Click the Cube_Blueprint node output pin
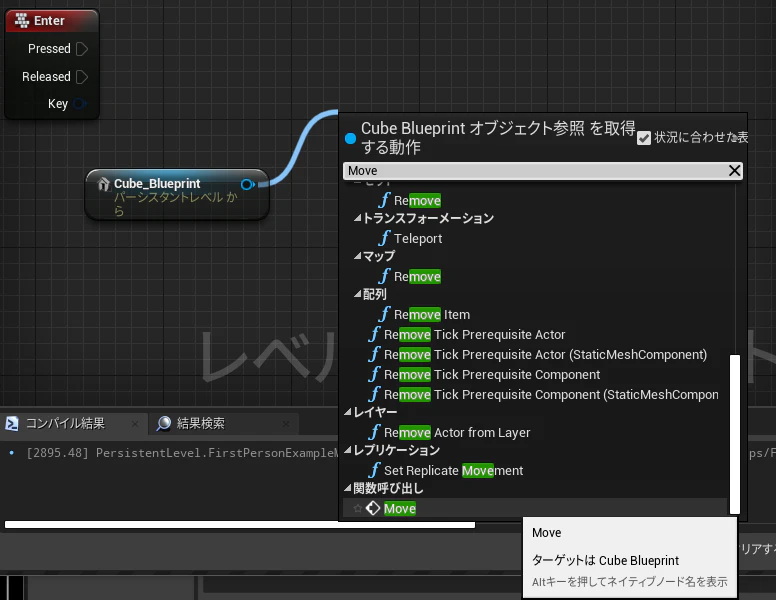 pyautogui.click(x=247, y=185)
